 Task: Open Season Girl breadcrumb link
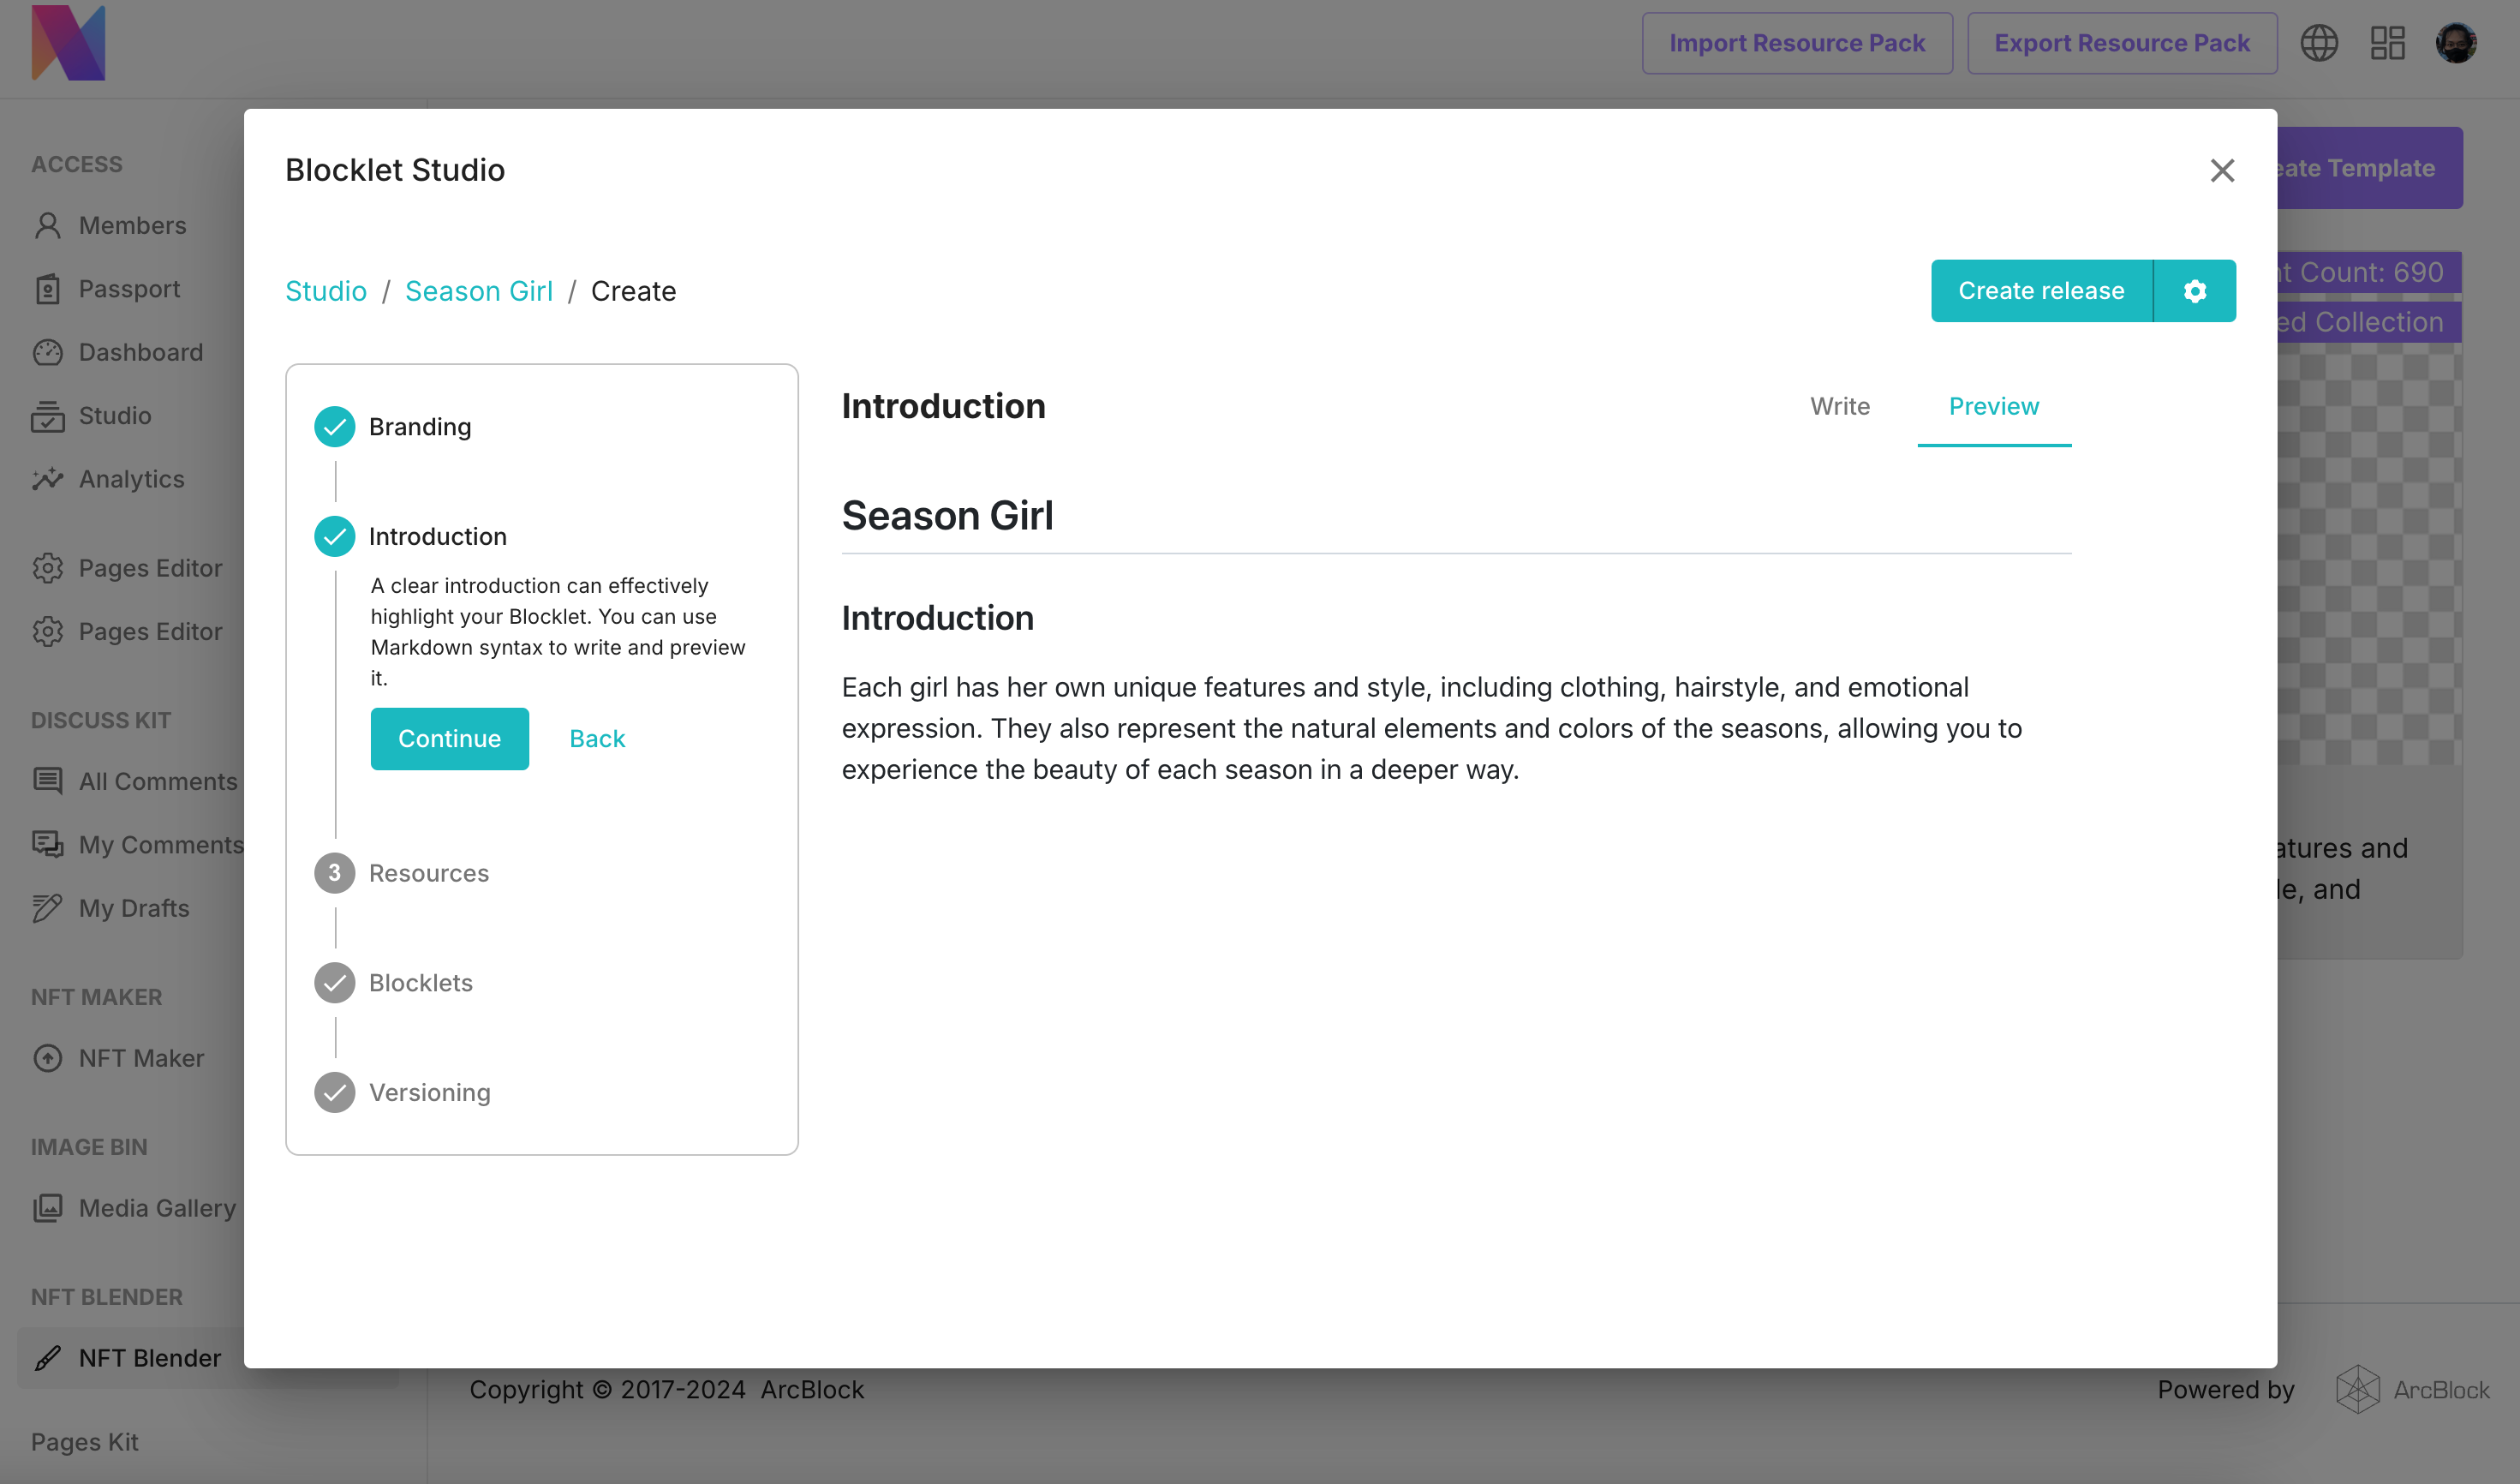[478, 291]
